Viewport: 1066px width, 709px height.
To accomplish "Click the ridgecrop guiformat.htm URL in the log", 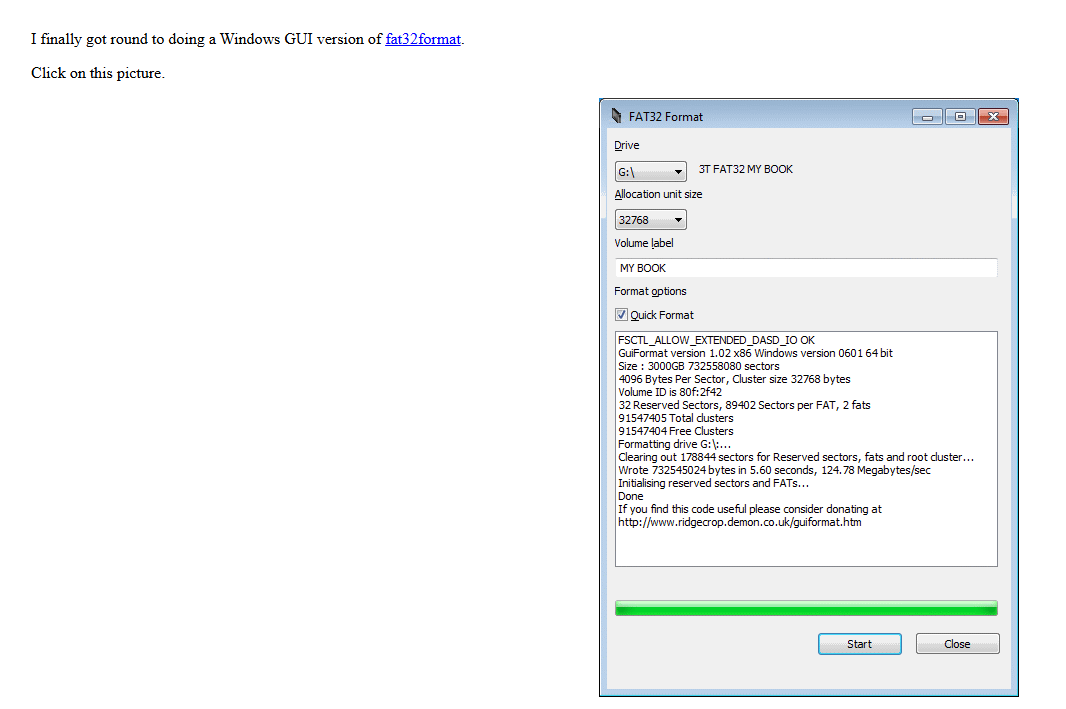I will coord(739,522).
